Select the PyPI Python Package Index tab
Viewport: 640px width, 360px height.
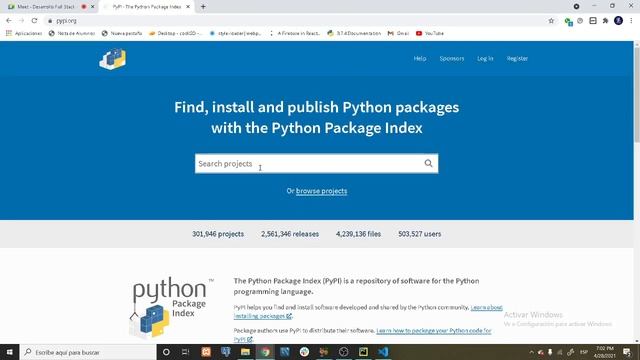click(x=146, y=7)
